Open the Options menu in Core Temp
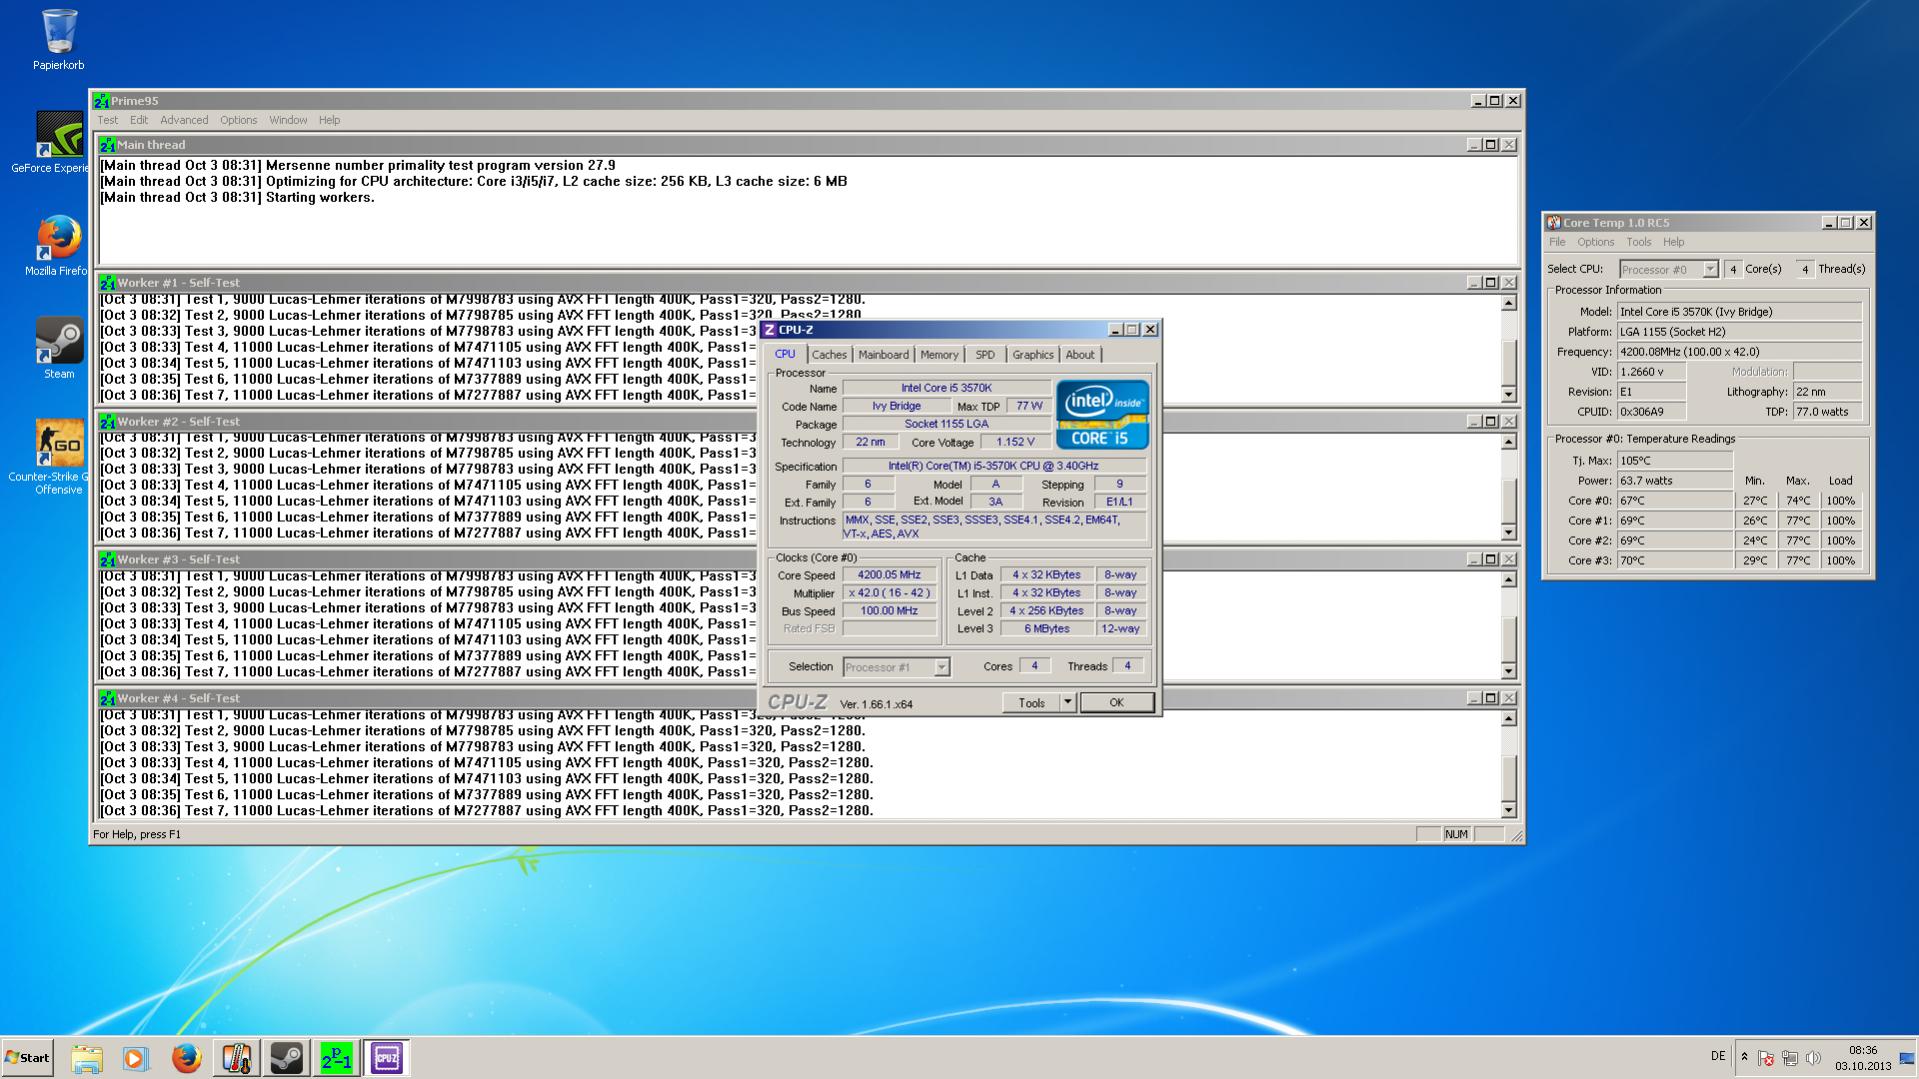This screenshot has width=1919, height=1079. point(1596,243)
